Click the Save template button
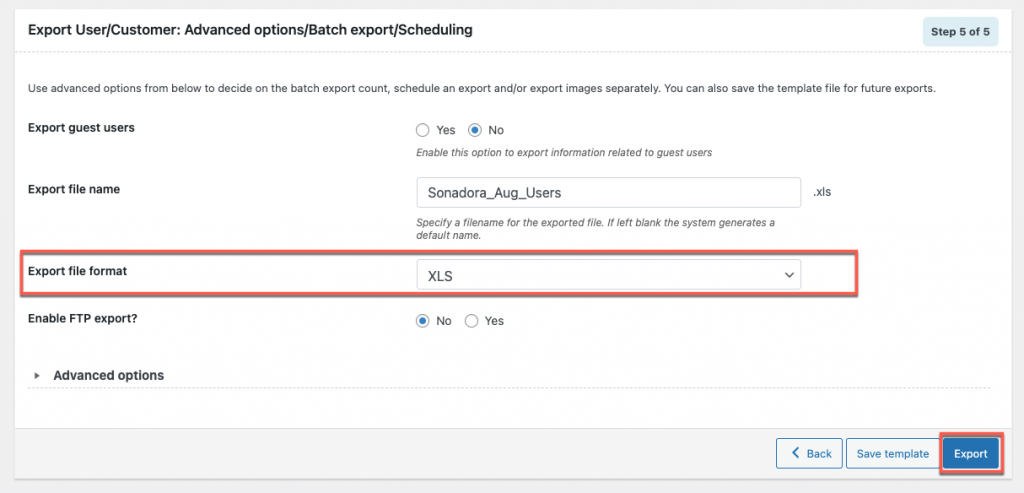Image resolution: width=1024 pixels, height=493 pixels. tap(892, 453)
